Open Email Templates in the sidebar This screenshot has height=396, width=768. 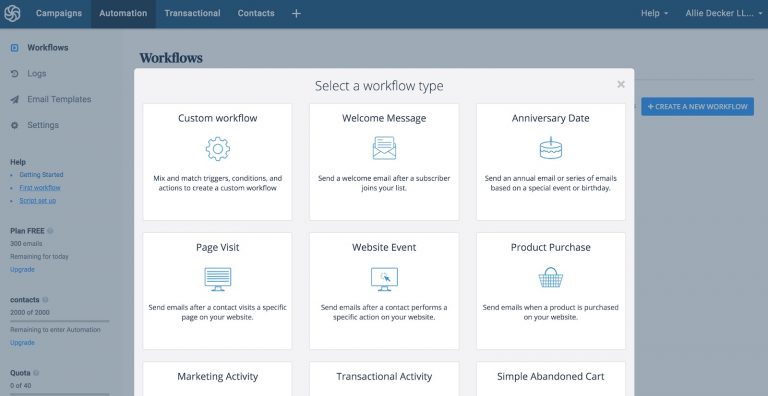click(x=59, y=99)
